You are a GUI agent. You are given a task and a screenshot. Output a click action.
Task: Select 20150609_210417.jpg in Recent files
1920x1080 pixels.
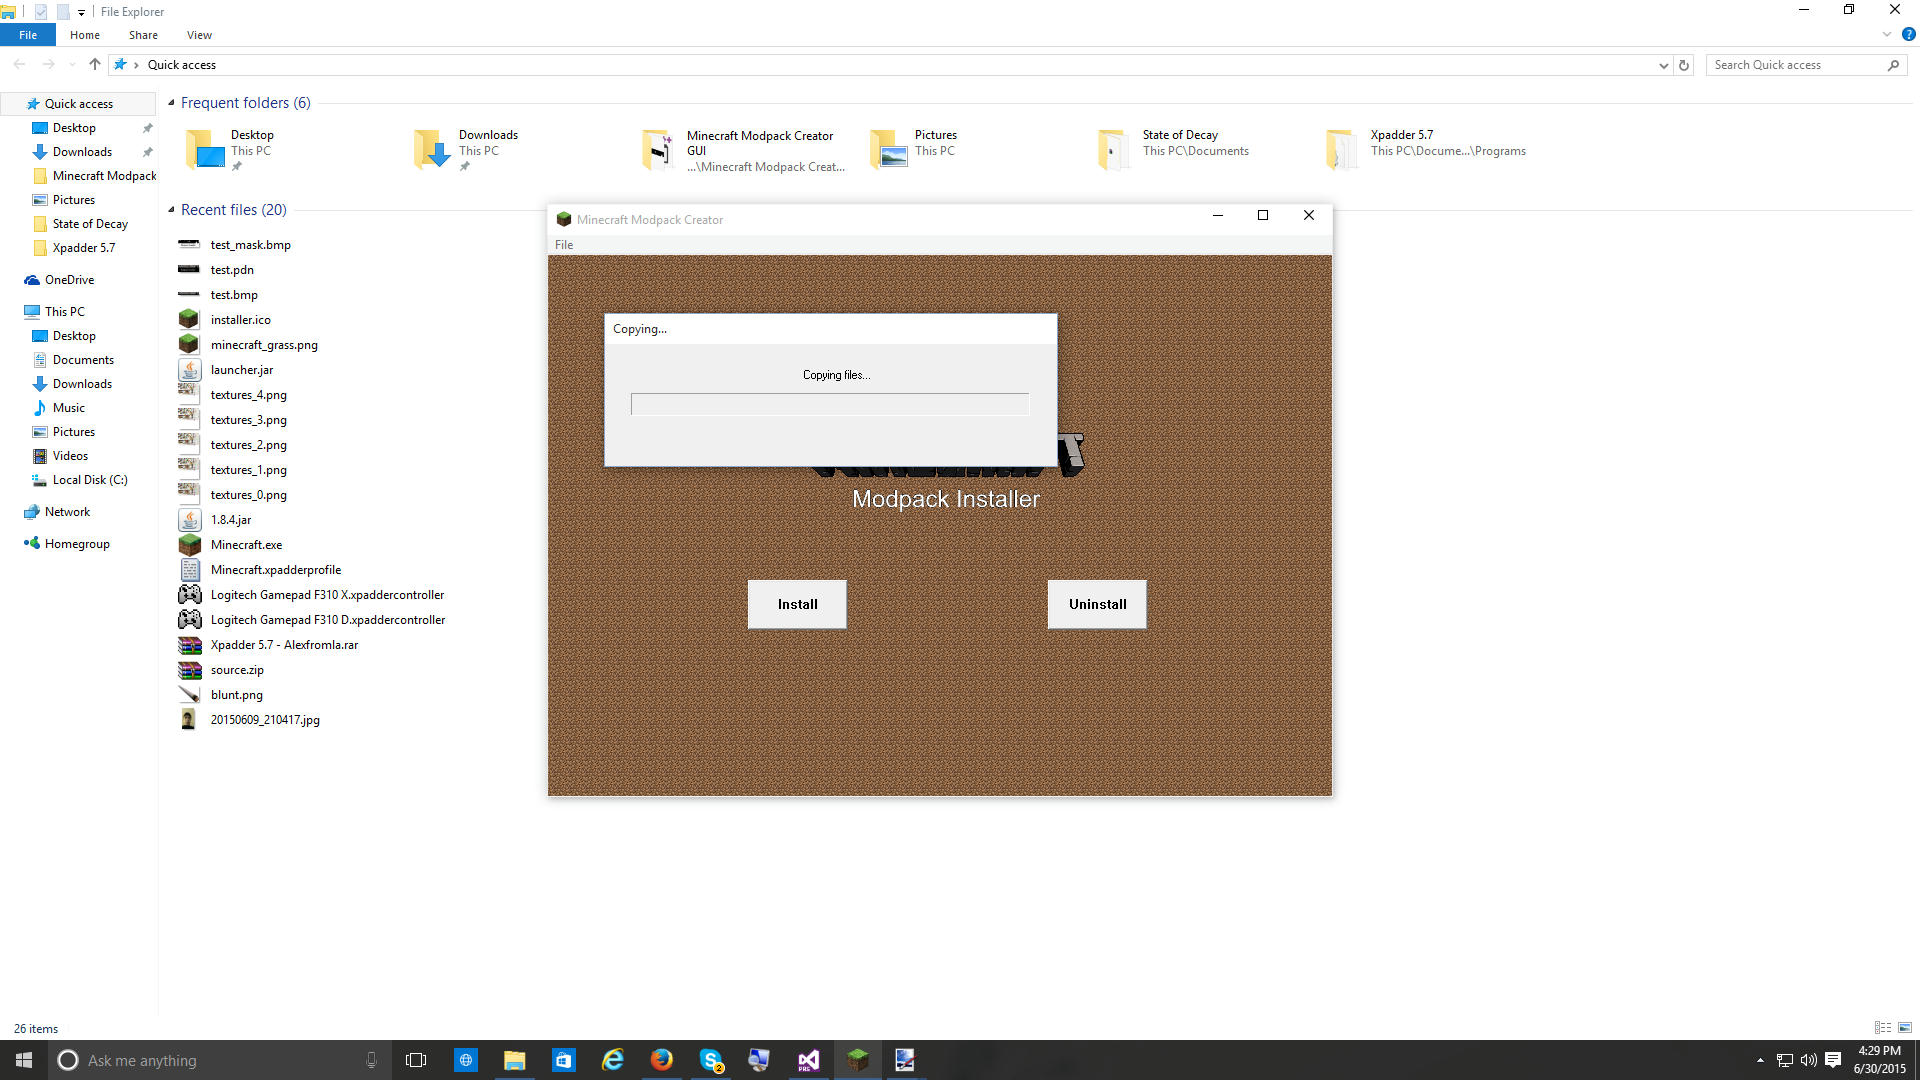click(265, 720)
